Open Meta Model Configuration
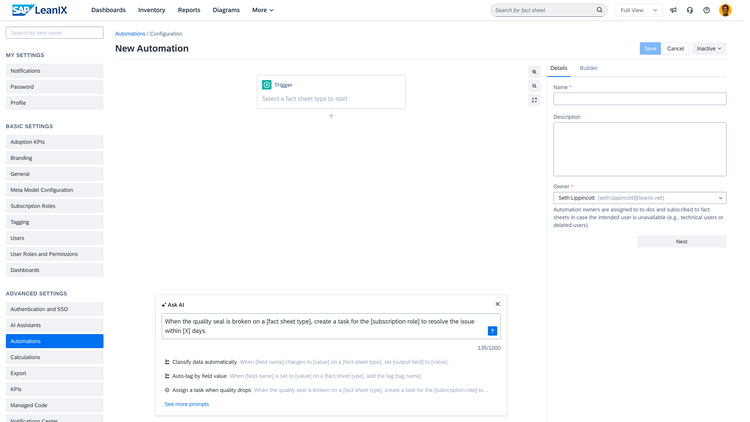The width and height of the screenshot is (750, 422). (x=55, y=190)
